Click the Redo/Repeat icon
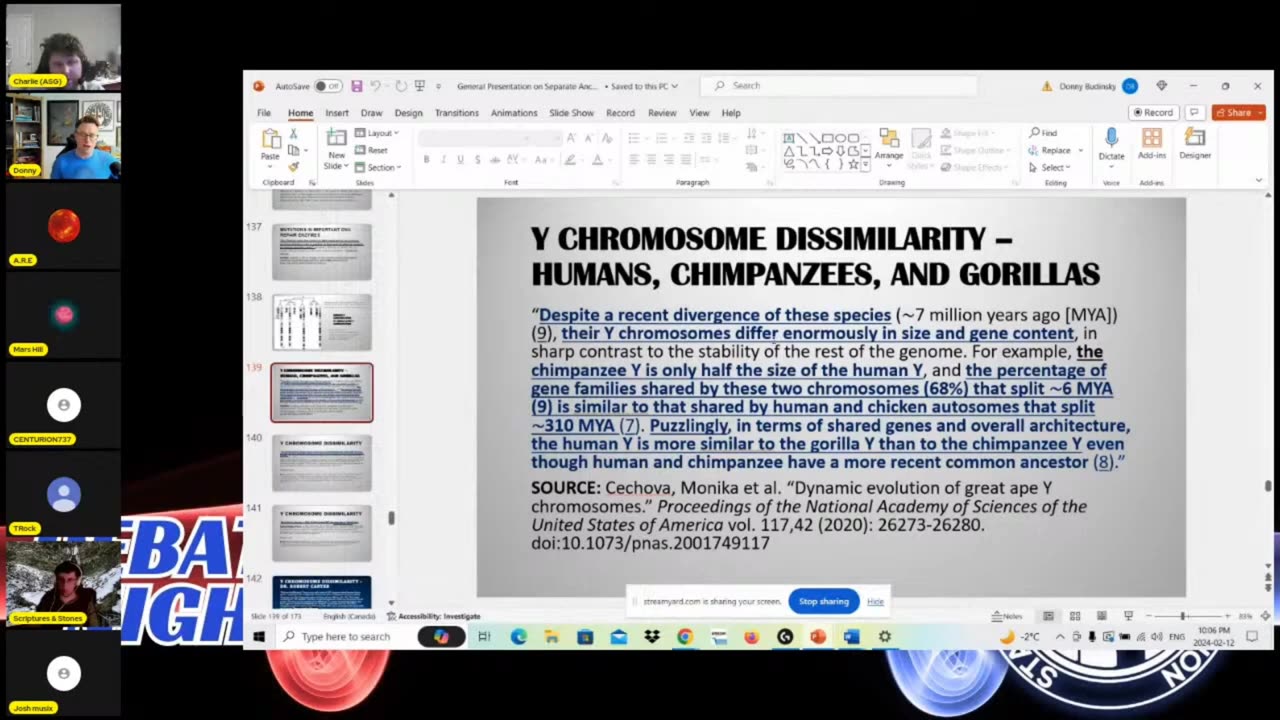1280x720 pixels. pos(401,86)
